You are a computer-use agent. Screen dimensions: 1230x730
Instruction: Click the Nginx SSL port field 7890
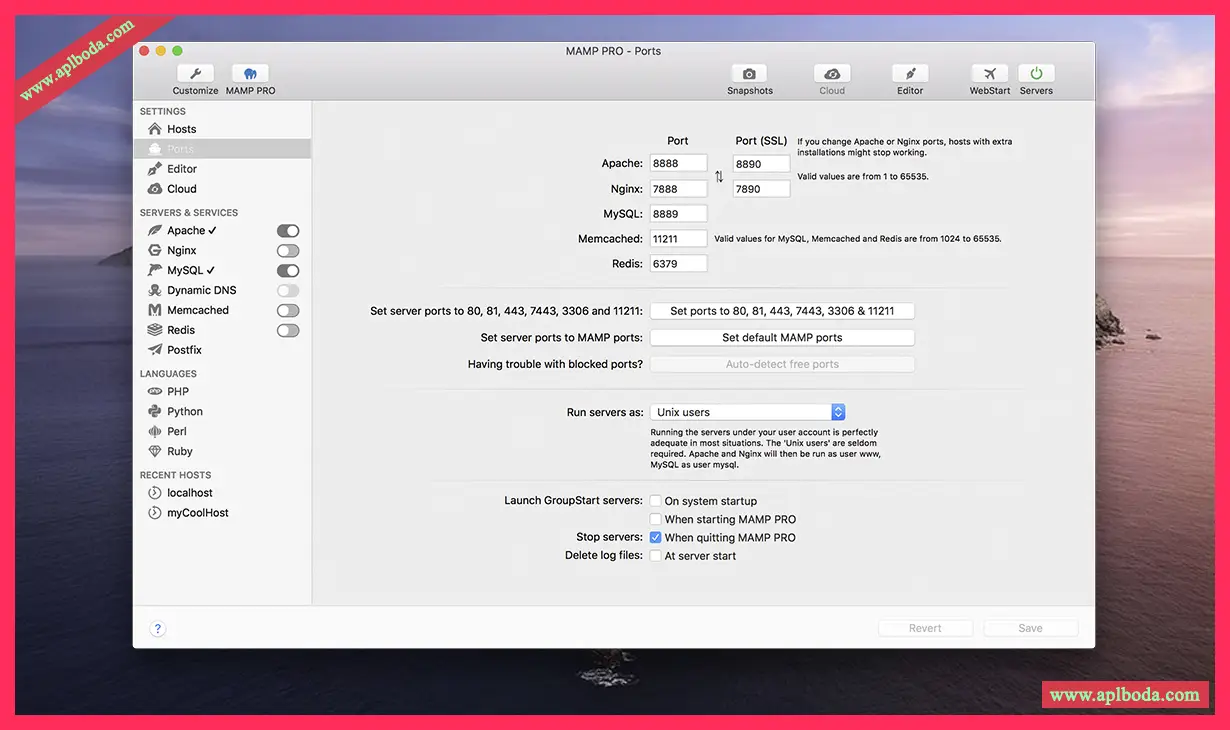click(761, 189)
